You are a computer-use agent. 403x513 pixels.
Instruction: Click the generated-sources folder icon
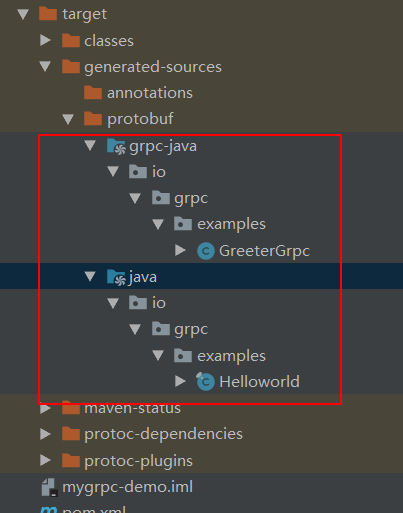pyautogui.click(x=71, y=67)
